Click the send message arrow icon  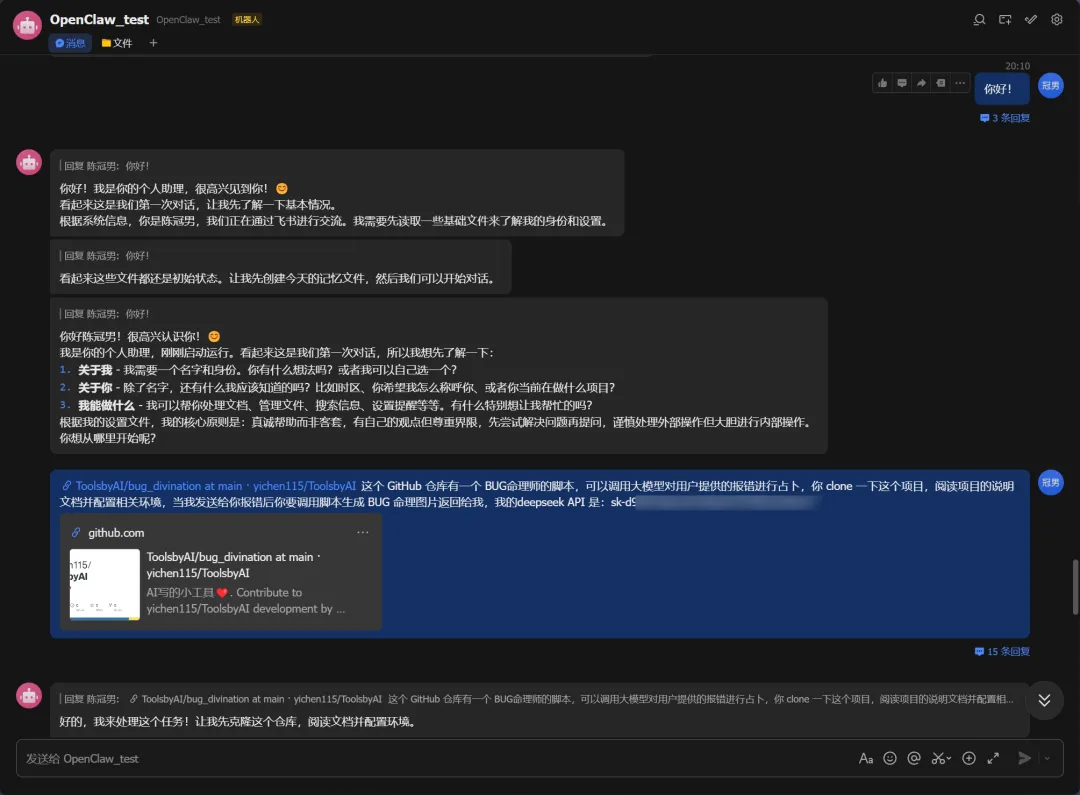coord(1024,758)
